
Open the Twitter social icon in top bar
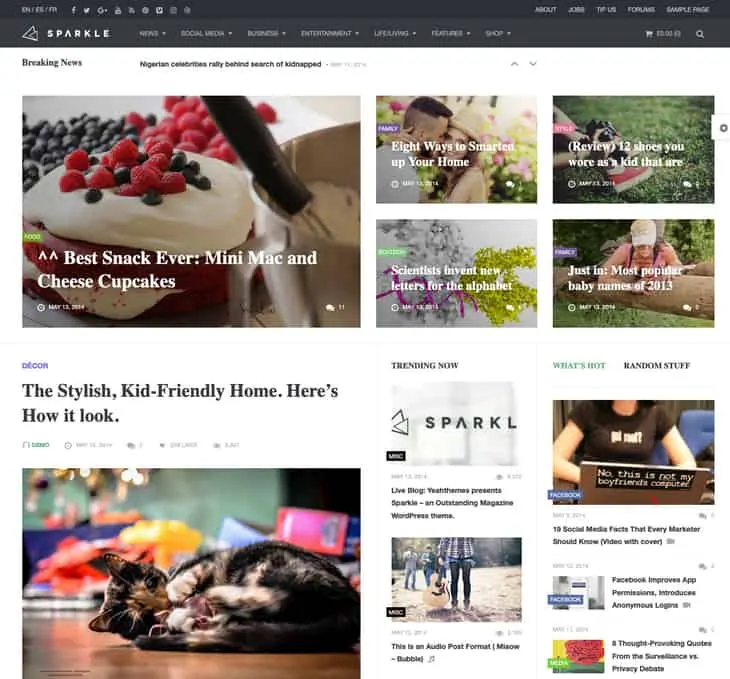[87, 10]
